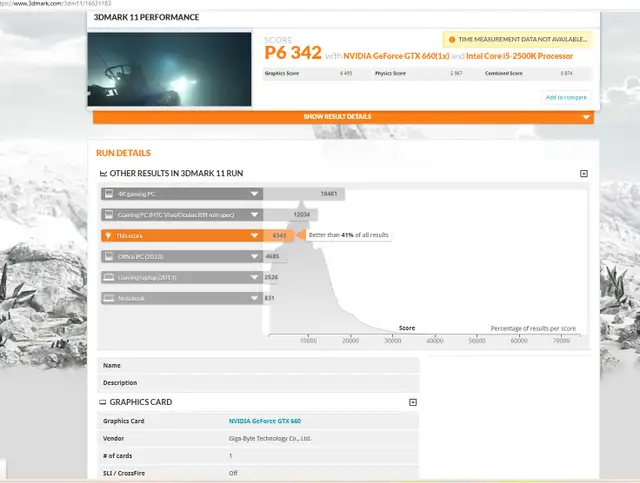Expand the Gaming PC (HTC Vive/Oculus Rift) dropdown arrow
Image resolution: width=640 pixels, height=483 pixels.
click(254, 215)
